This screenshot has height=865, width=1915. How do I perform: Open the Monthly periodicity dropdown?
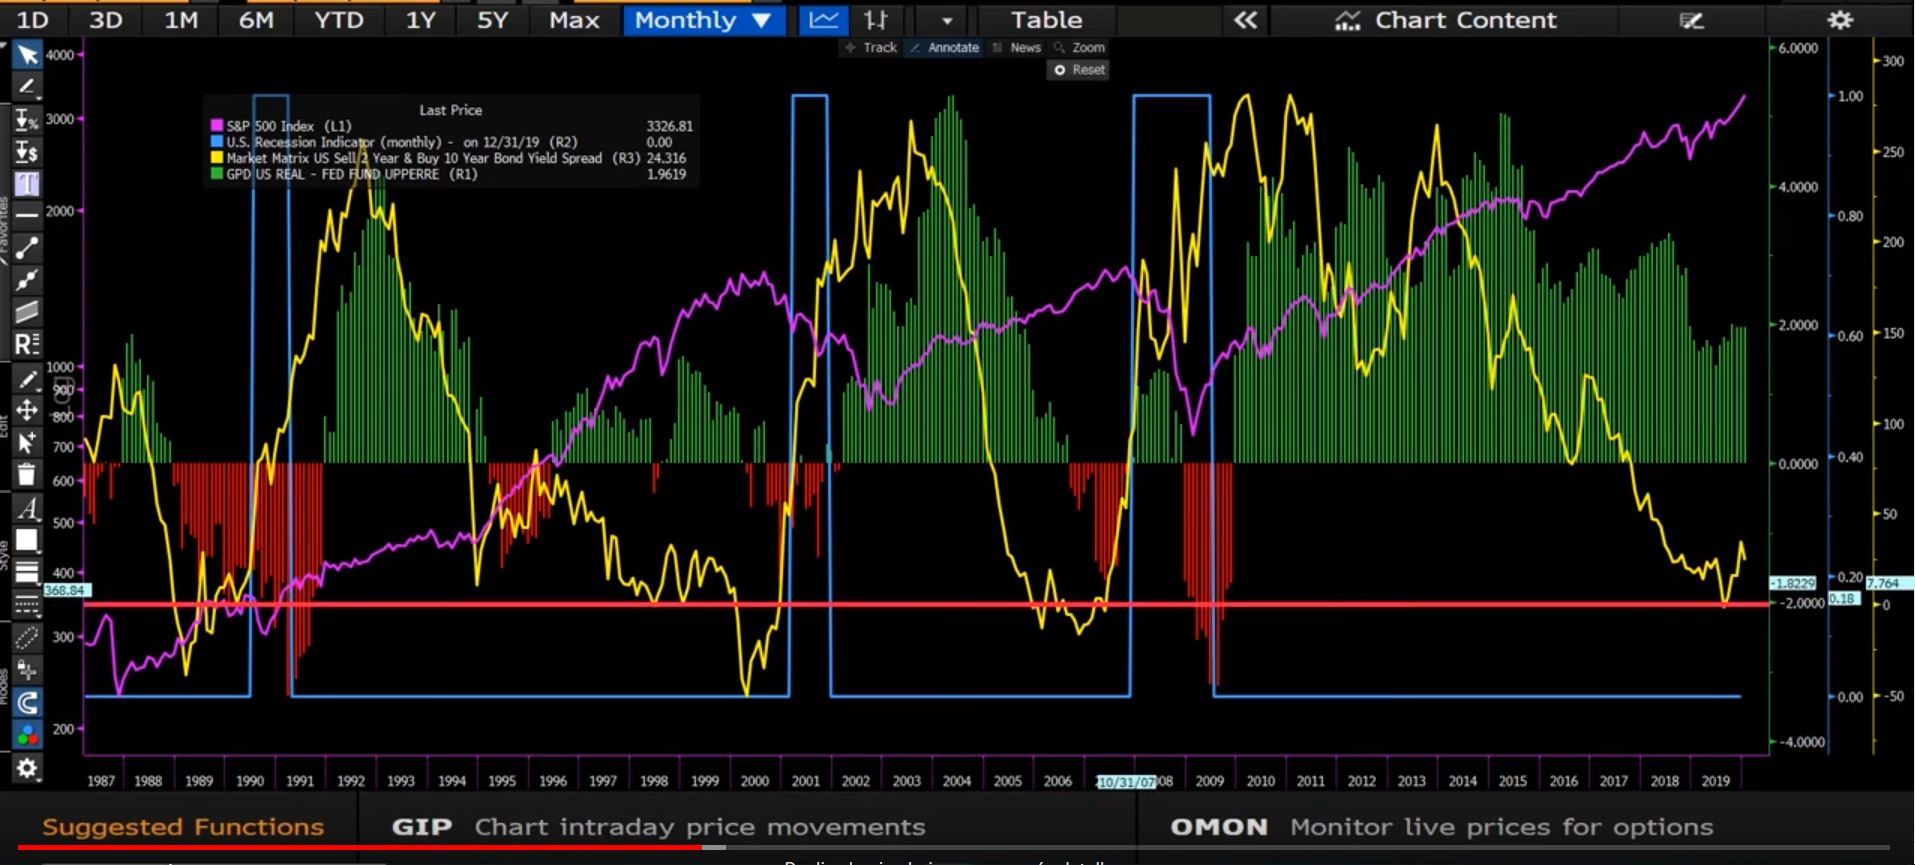(704, 20)
